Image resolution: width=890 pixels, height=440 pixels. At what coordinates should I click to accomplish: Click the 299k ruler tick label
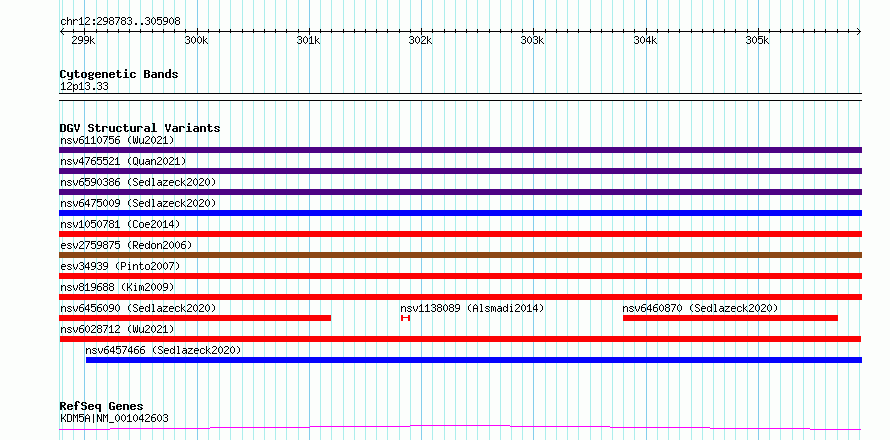pyautogui.click(x=83, y=40)
